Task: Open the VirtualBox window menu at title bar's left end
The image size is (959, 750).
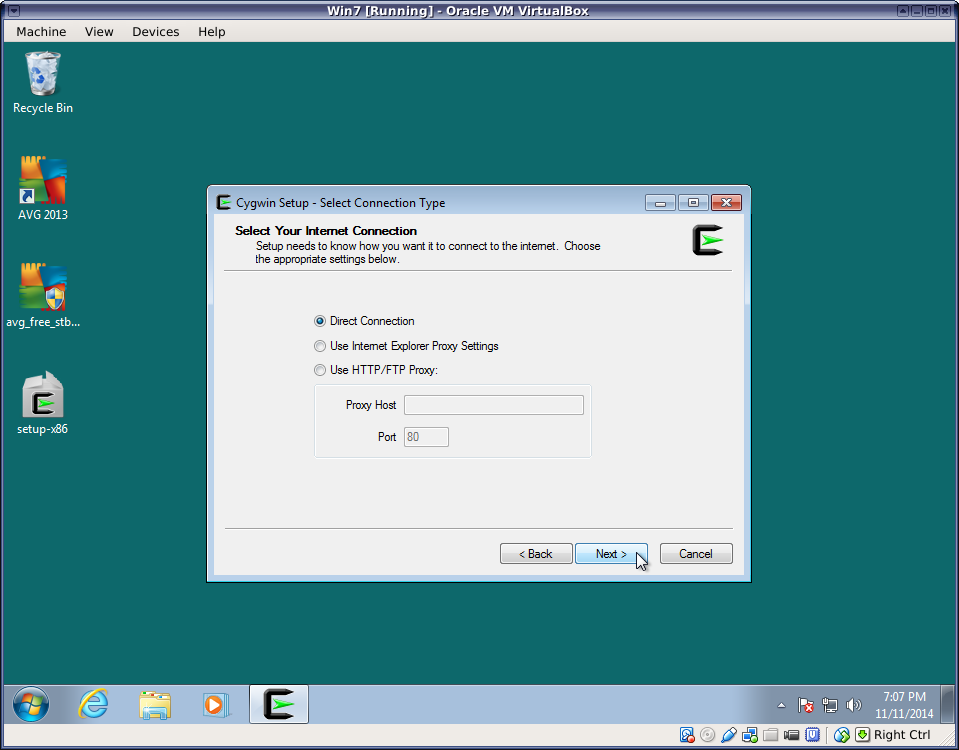Action: tap(13, 10)
